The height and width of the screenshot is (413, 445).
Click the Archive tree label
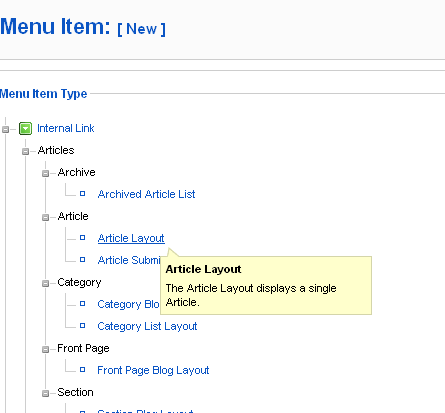[x=76, y=172]
